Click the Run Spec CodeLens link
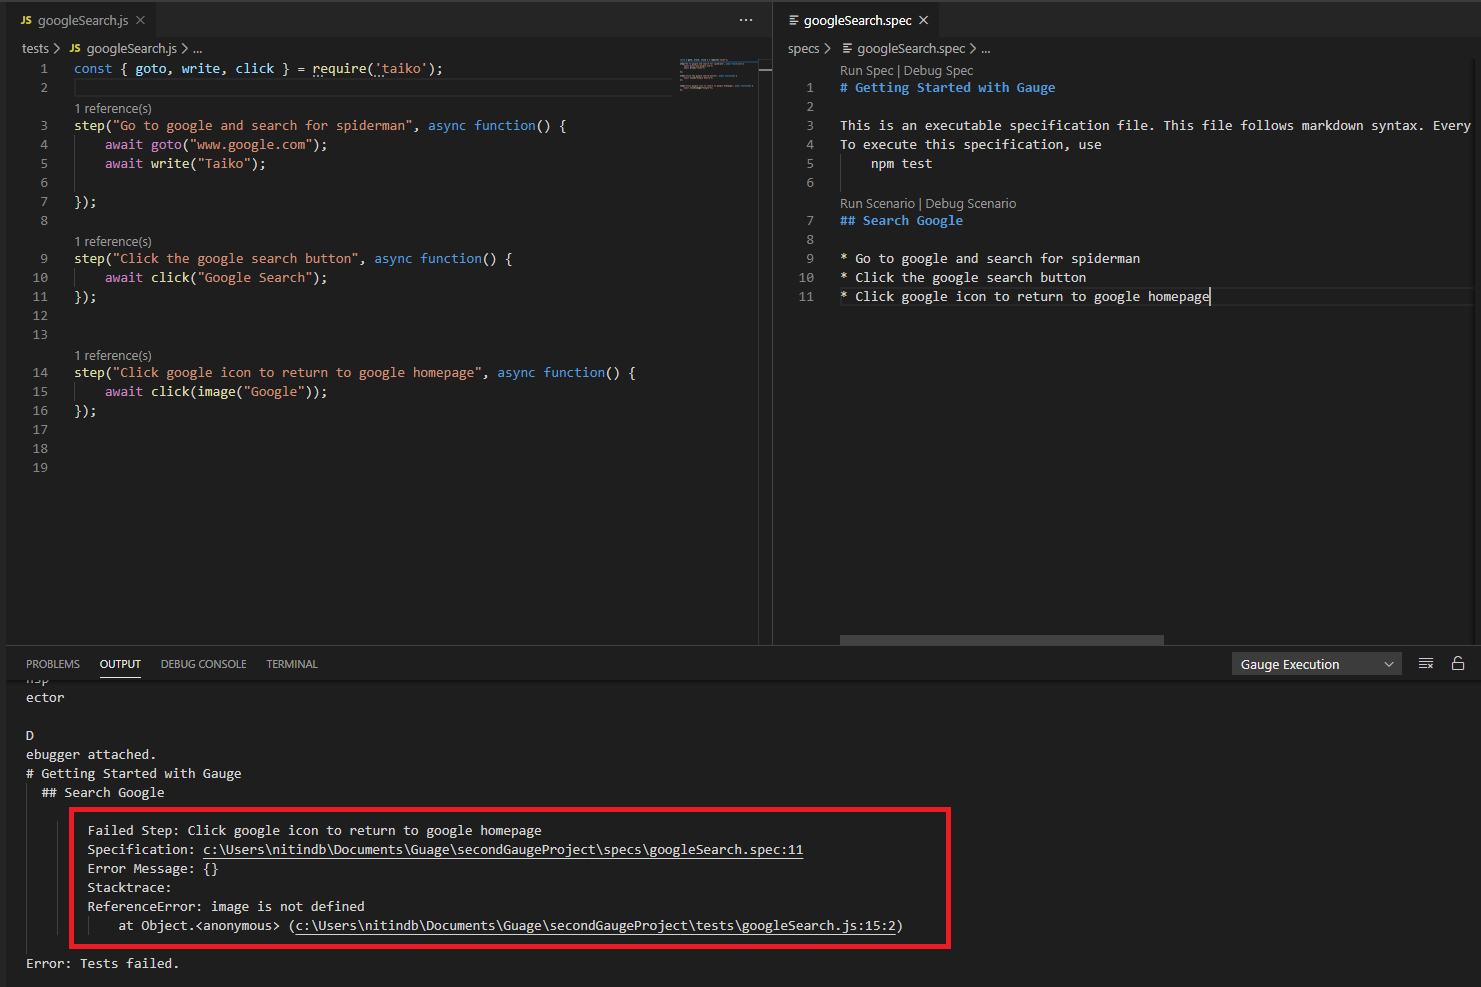Viewport: 1481px width, 987px height. coord(866,70)
